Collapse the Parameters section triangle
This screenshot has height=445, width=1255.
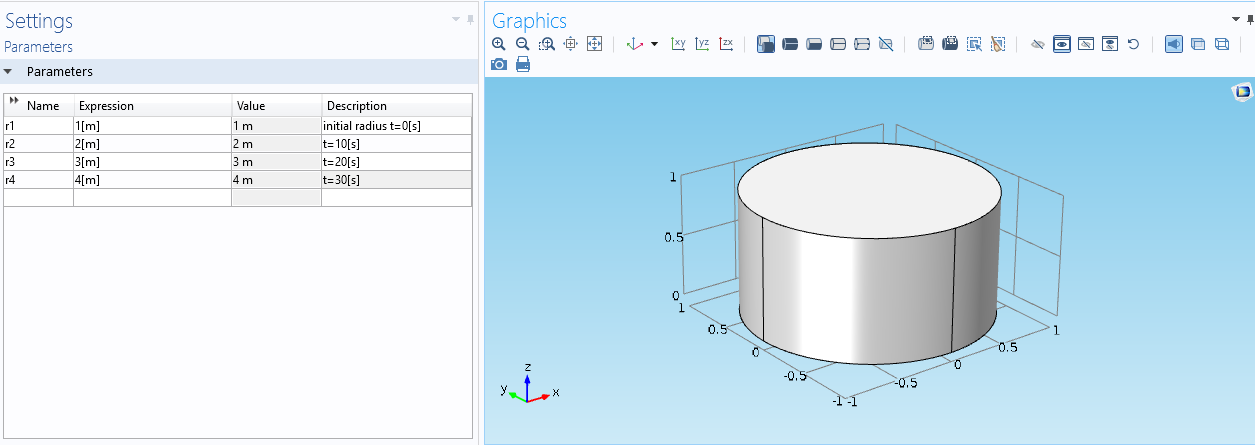(9, 72)
